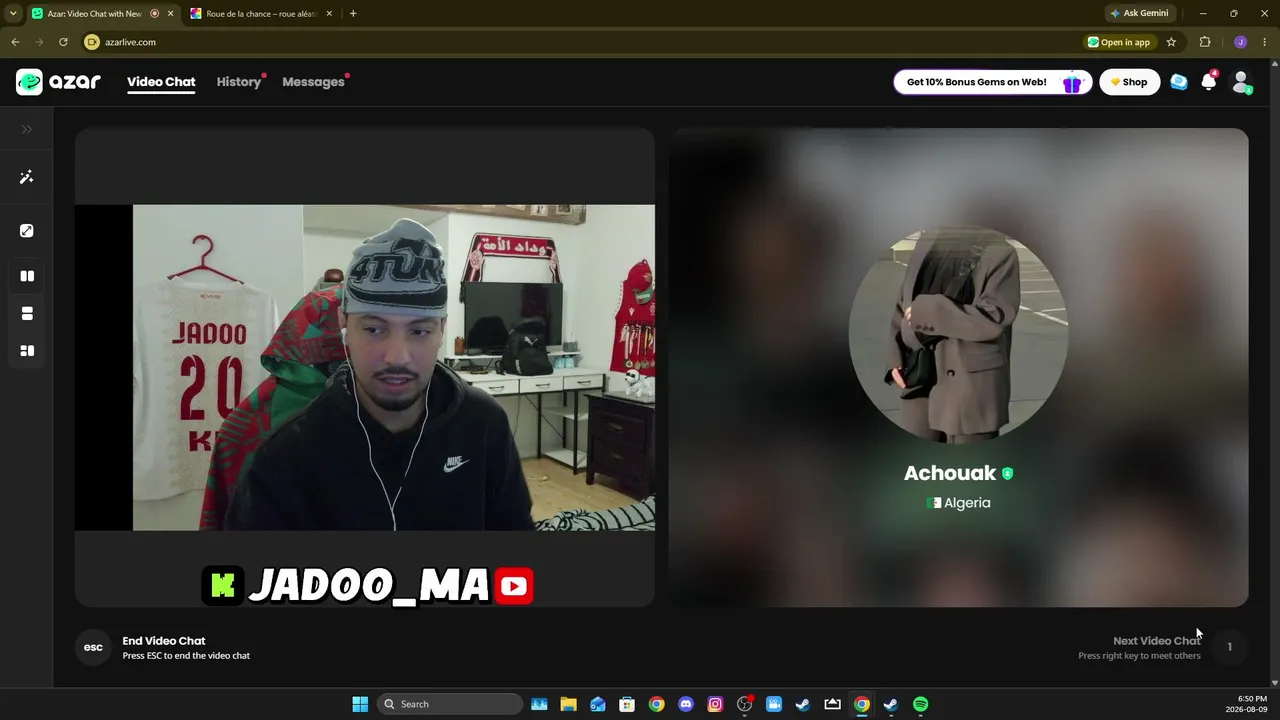The image size is (1280, 720).
Task: Open a new browser tab
Action: (x=353, y=13)
